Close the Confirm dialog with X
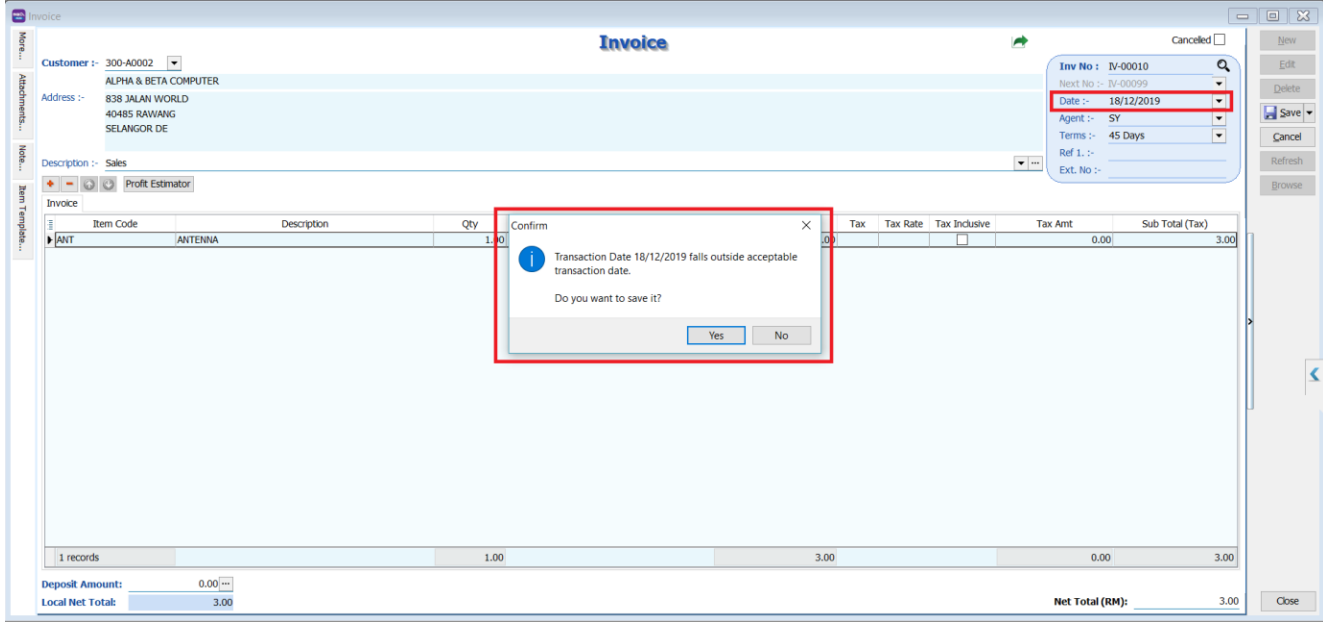Viewport: 1323px width, 622px height. coord(806,226)
